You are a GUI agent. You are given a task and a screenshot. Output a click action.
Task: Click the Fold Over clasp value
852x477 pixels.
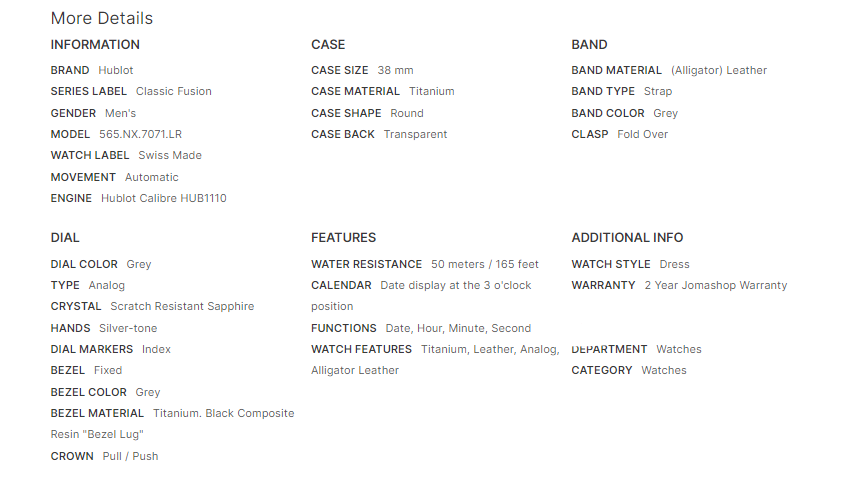pyautogui.click(x=642, y=134)
